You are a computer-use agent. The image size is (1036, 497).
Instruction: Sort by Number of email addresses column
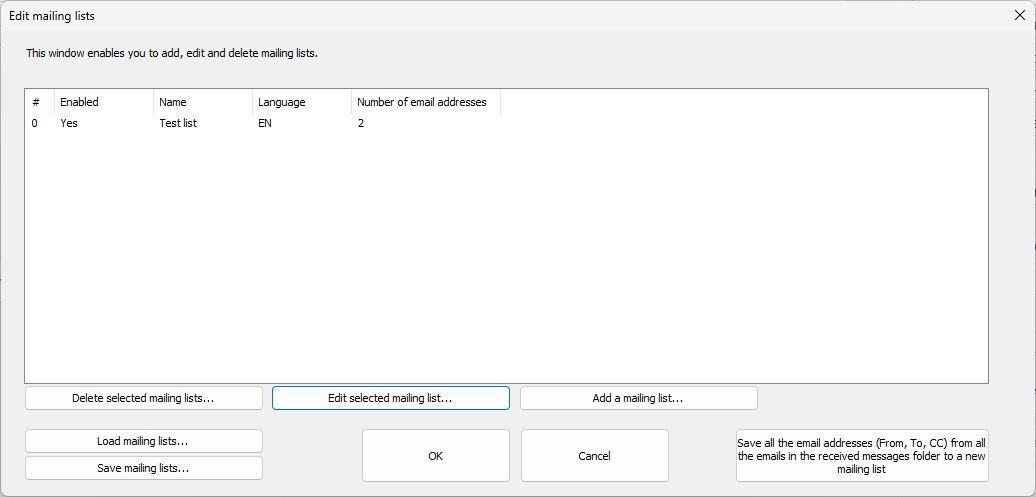point(426,102)
